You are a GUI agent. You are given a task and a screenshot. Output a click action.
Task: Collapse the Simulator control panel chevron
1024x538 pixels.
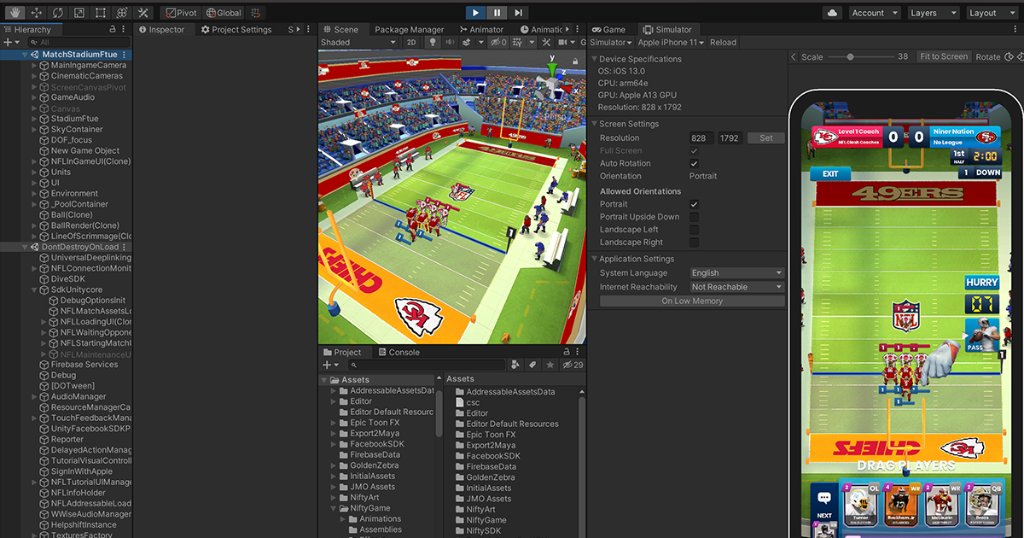point(793,57)
